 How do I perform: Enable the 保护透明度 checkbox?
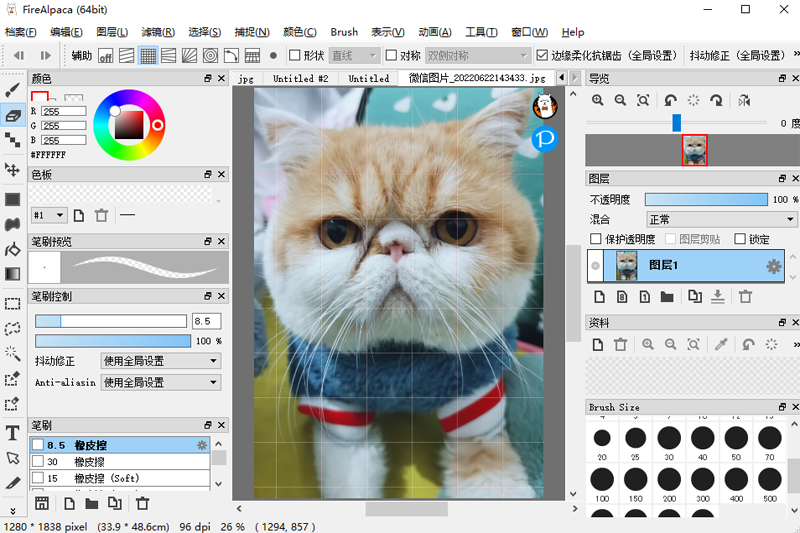597,239
